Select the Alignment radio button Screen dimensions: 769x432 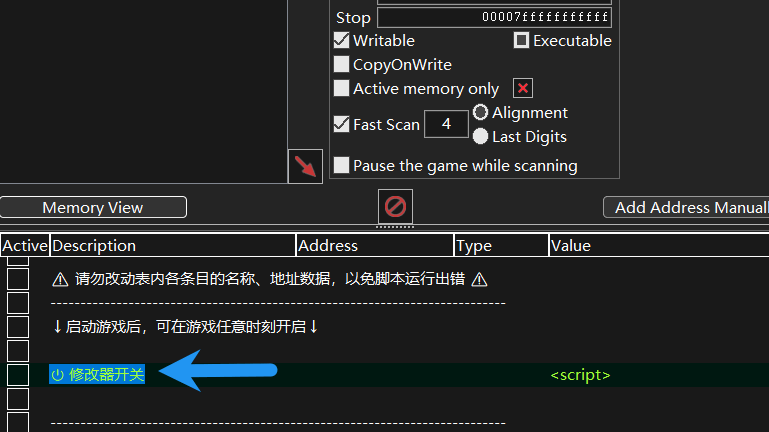pos(481,112)
